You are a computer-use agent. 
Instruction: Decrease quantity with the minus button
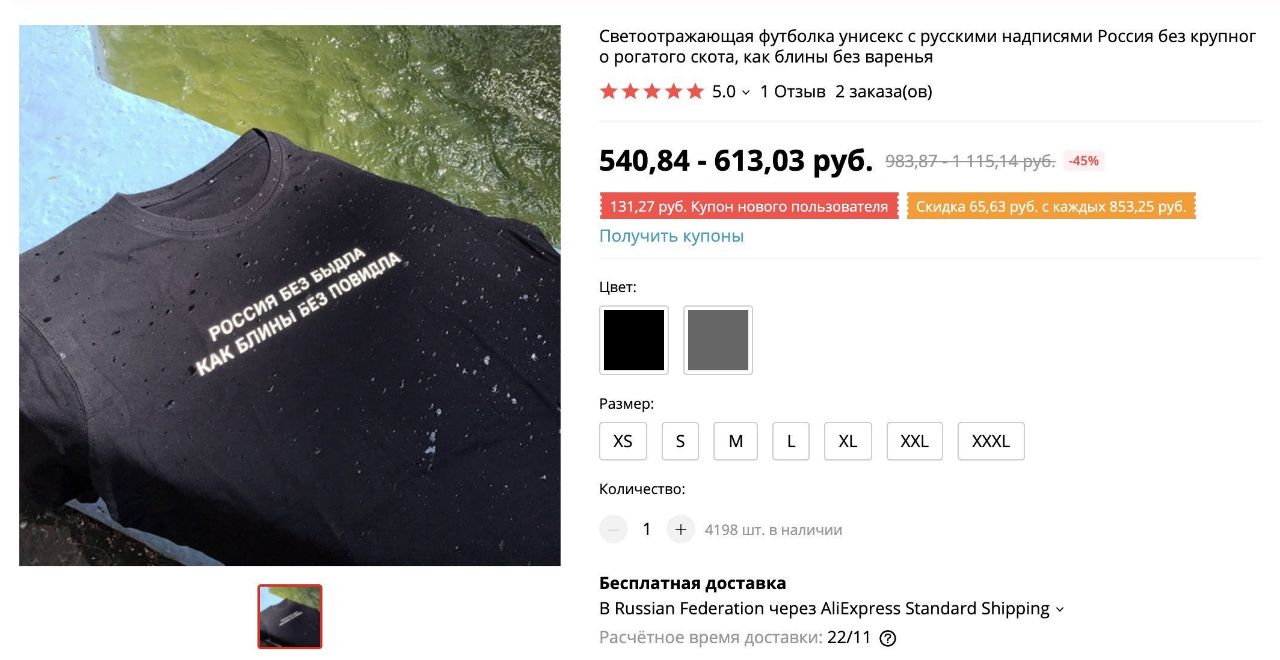[613, 529]
